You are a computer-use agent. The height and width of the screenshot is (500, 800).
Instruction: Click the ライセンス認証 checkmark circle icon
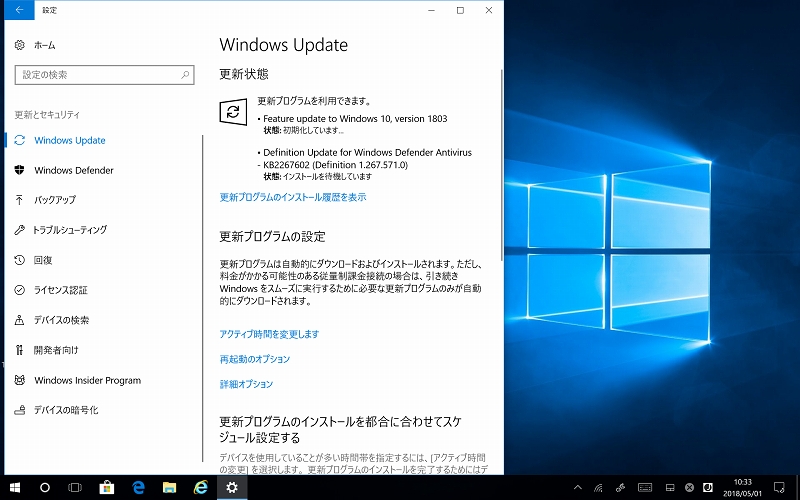click(19, 290)
